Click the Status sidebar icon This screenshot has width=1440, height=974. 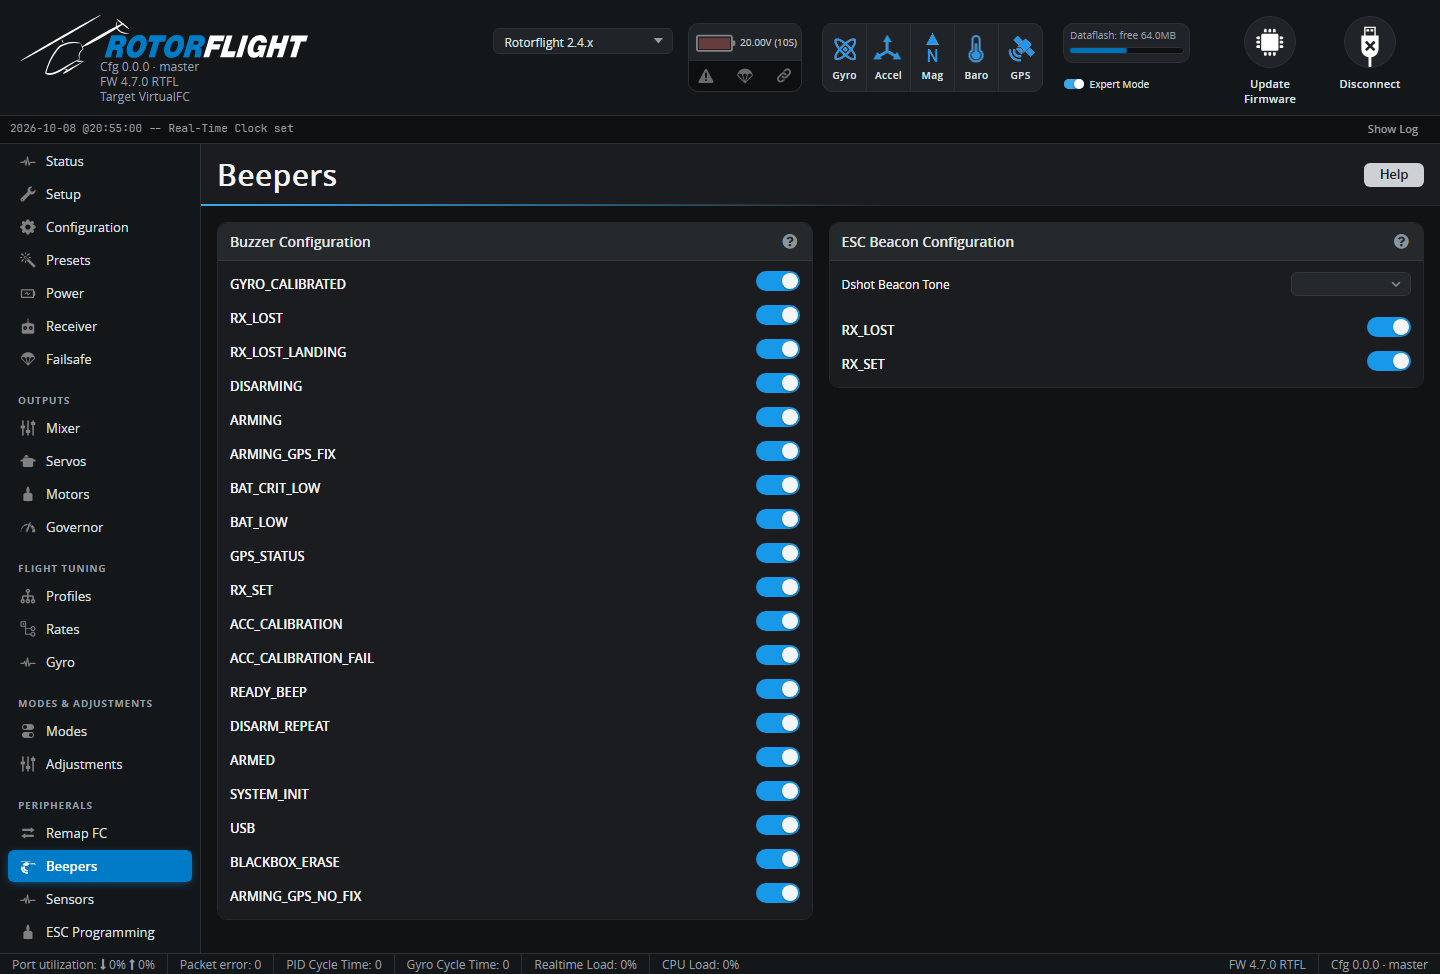point(28,161)
